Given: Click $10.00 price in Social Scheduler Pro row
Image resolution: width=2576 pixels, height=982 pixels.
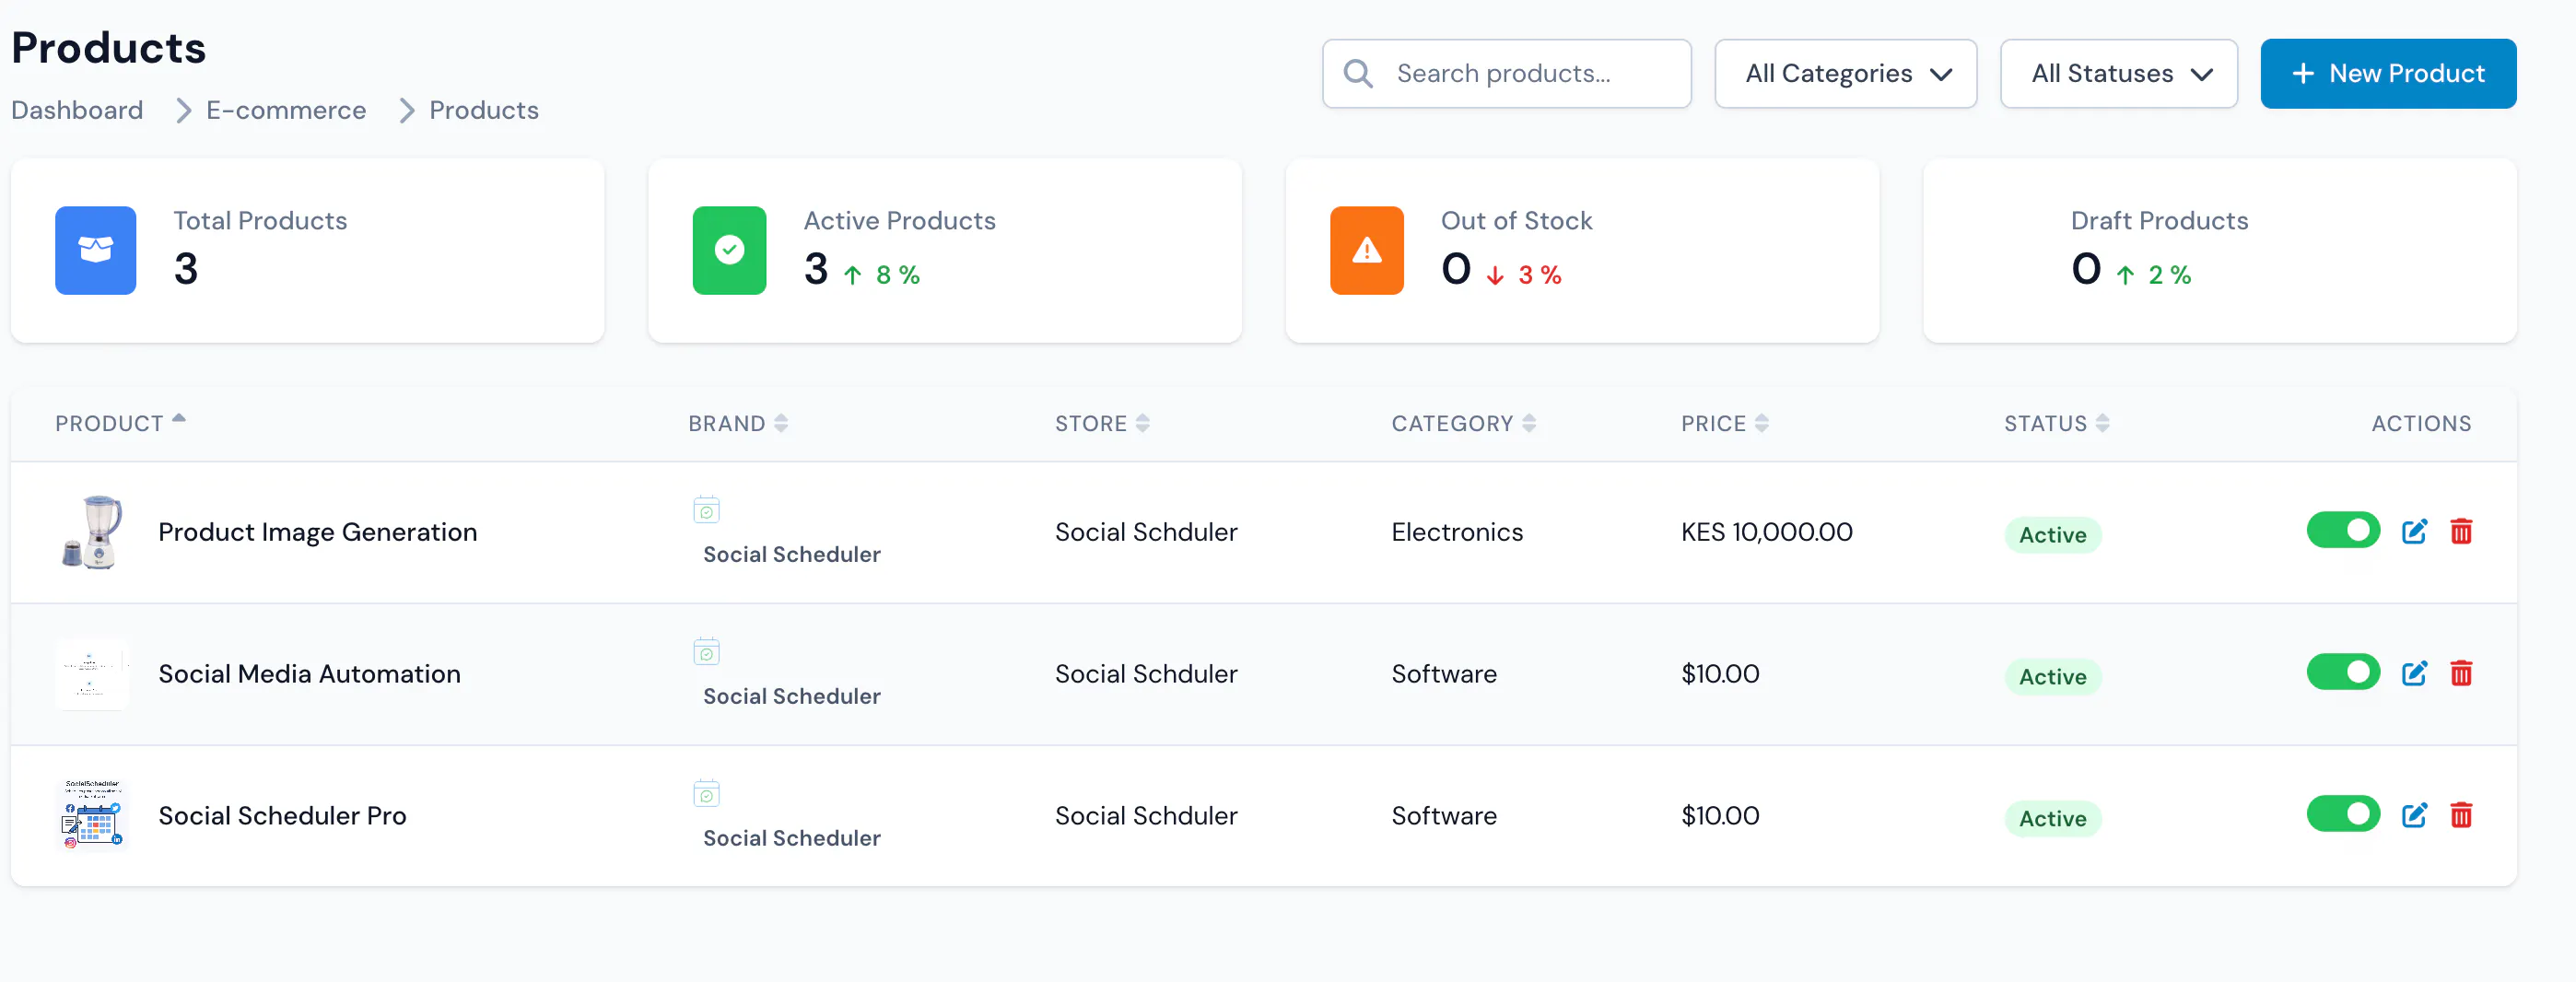Looking at the screenshot, I should tap(1720, 816).
